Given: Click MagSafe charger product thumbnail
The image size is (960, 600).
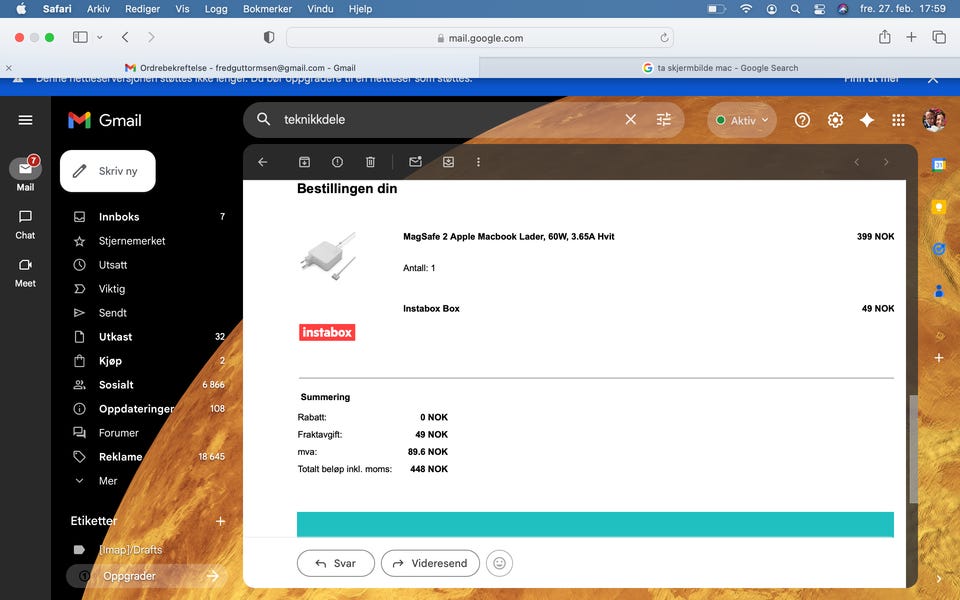Looking at the screenshot, I should click(328, 256).
